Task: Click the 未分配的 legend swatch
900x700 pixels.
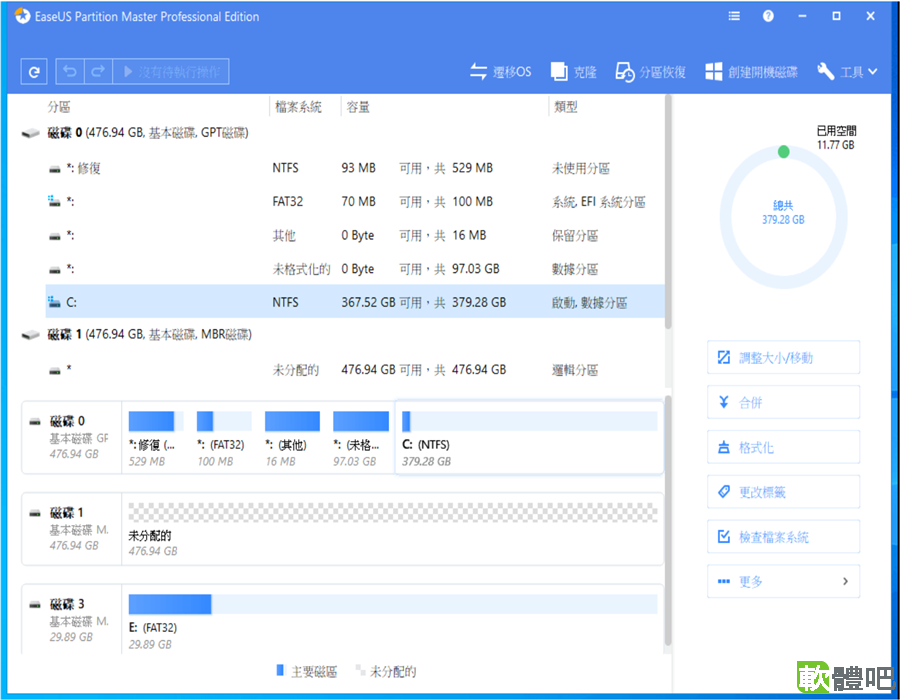Action: coord(360,670)
